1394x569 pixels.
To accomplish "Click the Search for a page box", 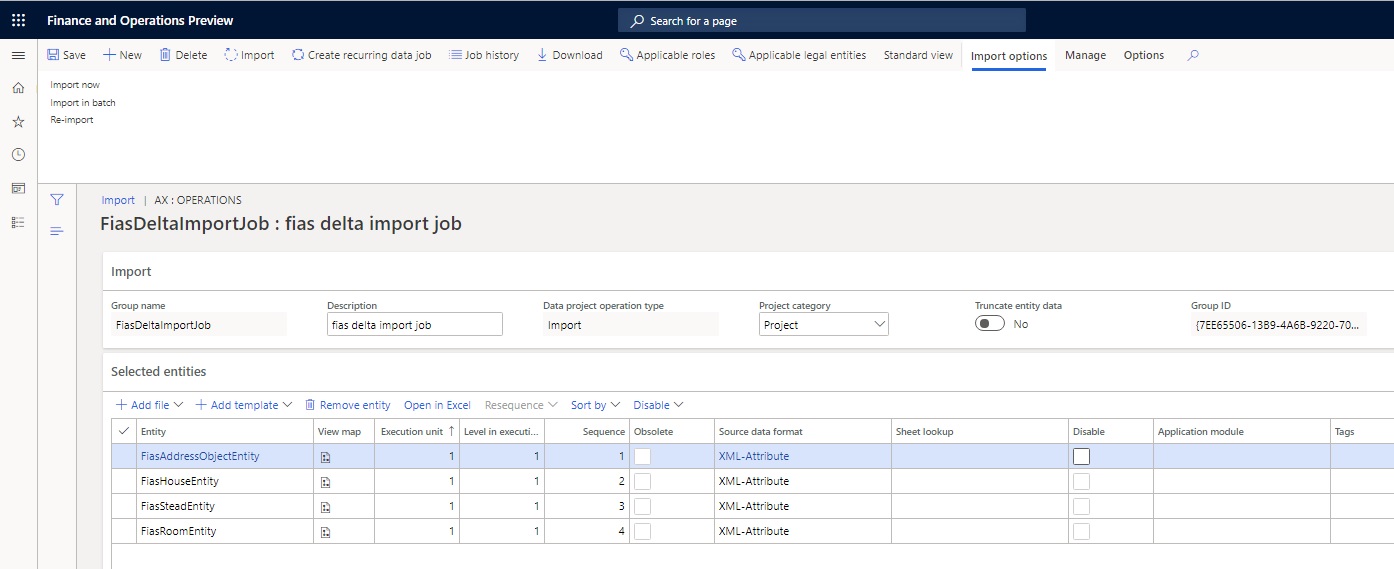I will pyautogui.click(x=822, y=20).
